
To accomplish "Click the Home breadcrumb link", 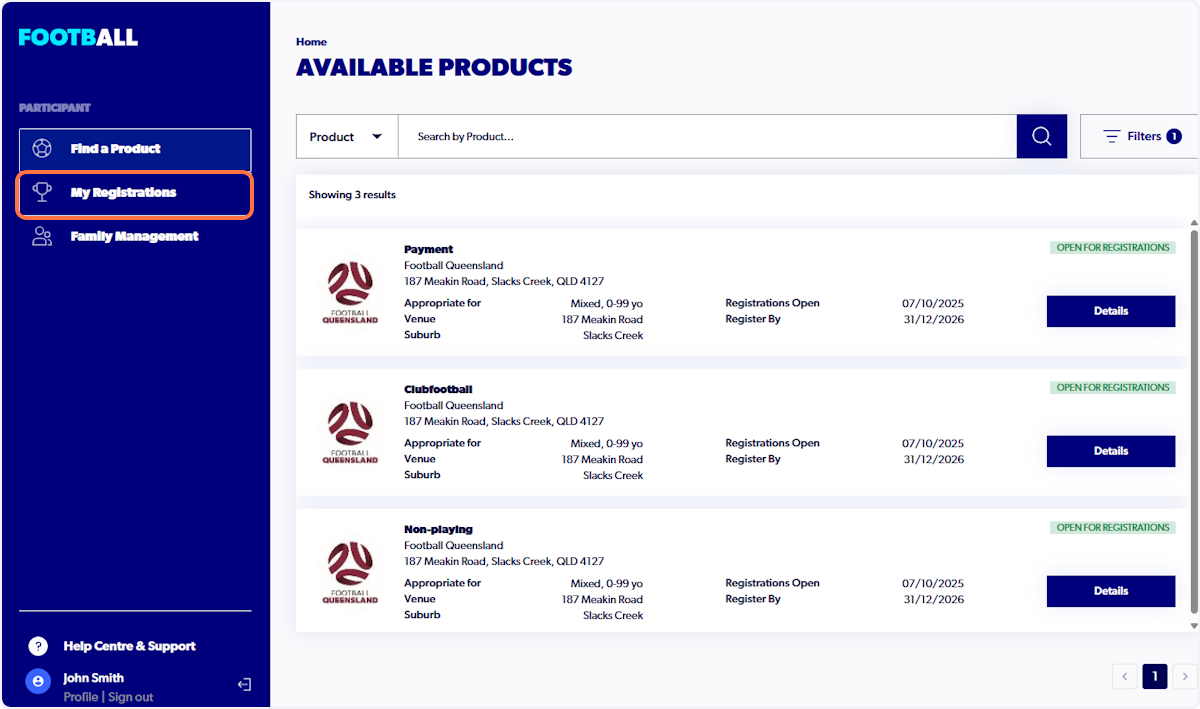I will [311, 42].
